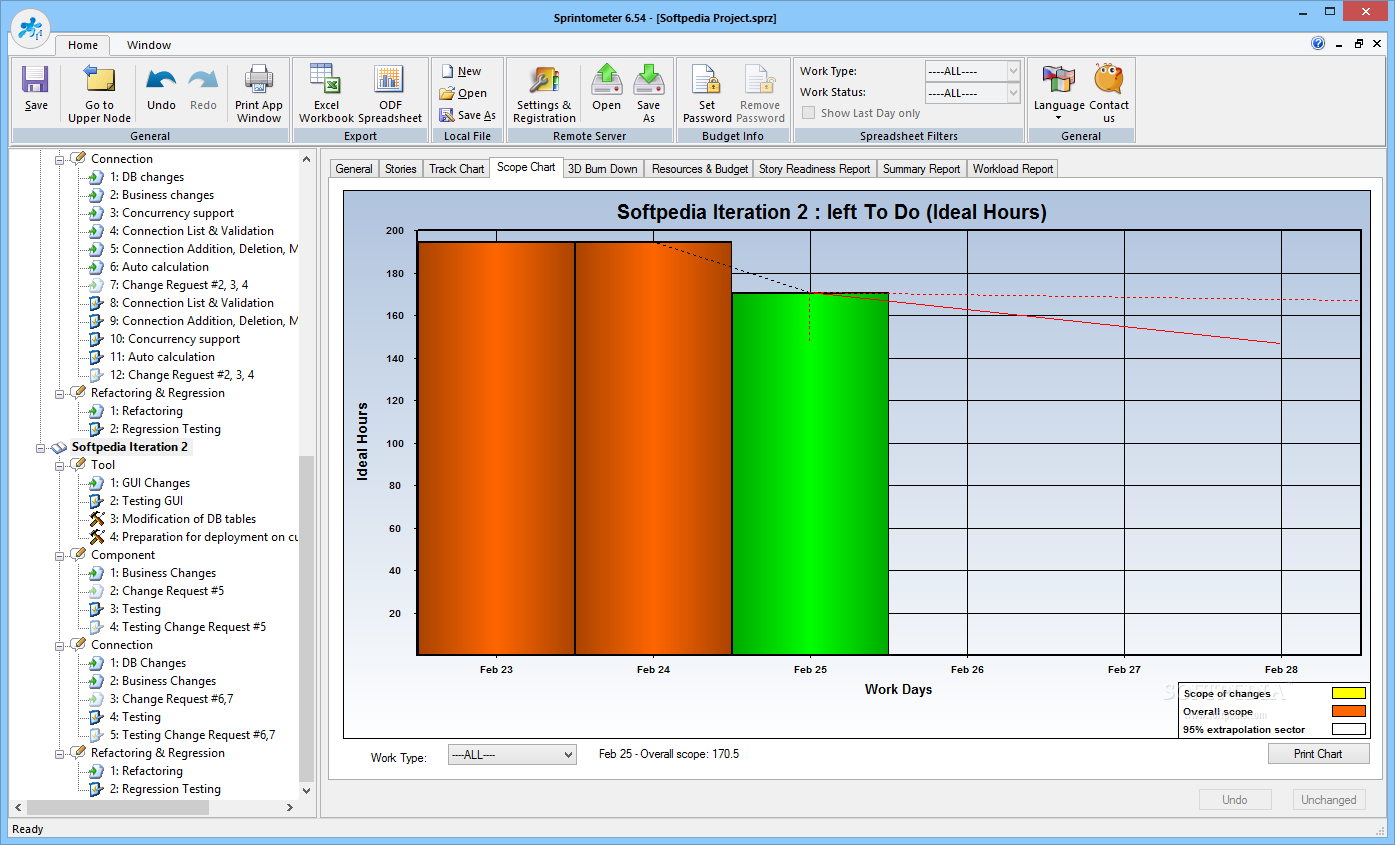Open the Story Readiness Report tab
The image size is (1395, 845).
[815, 169]
